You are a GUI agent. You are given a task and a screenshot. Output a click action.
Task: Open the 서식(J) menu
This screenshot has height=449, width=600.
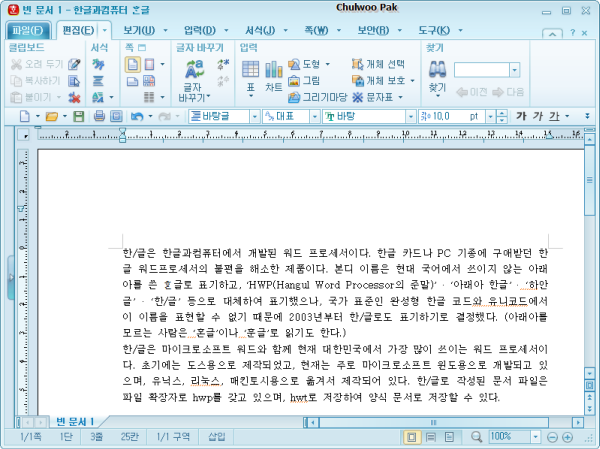[260, 30]
